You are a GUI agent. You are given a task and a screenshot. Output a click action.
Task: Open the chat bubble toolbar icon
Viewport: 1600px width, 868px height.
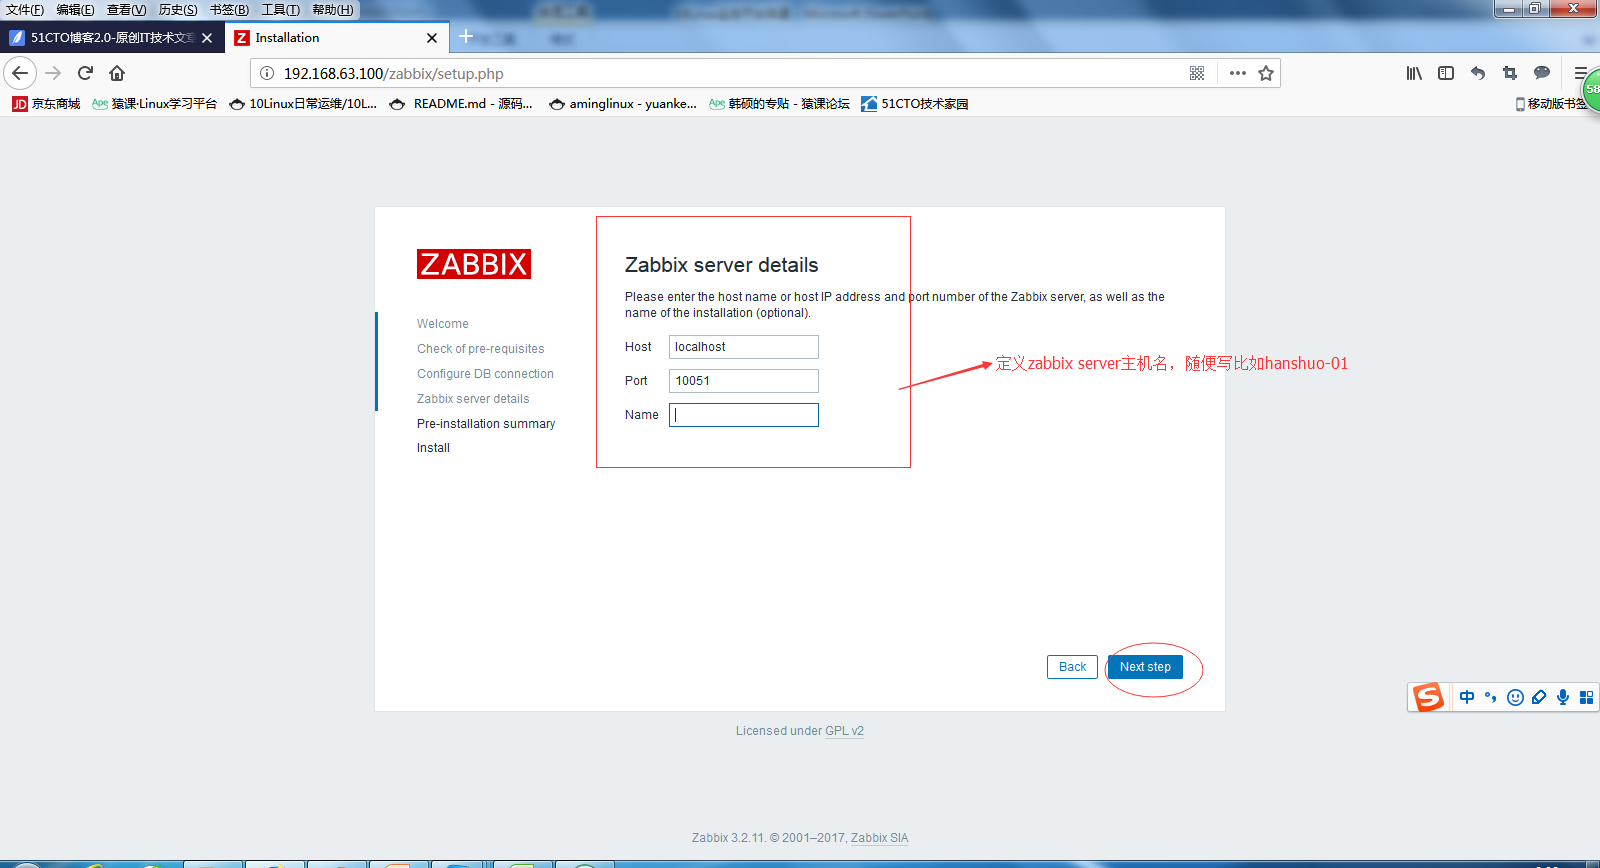click(1542, 73)
